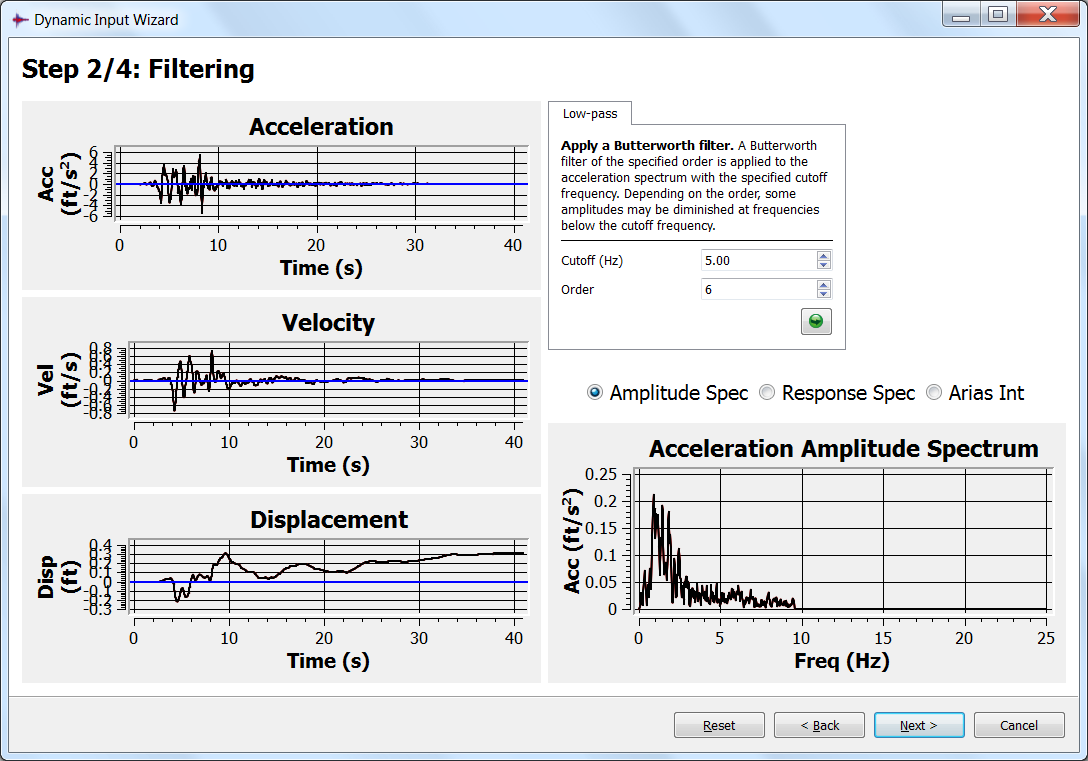The height and width of the screenshot is (761, 1088).
Task: Cancel the wizard
Action: 1018,725
